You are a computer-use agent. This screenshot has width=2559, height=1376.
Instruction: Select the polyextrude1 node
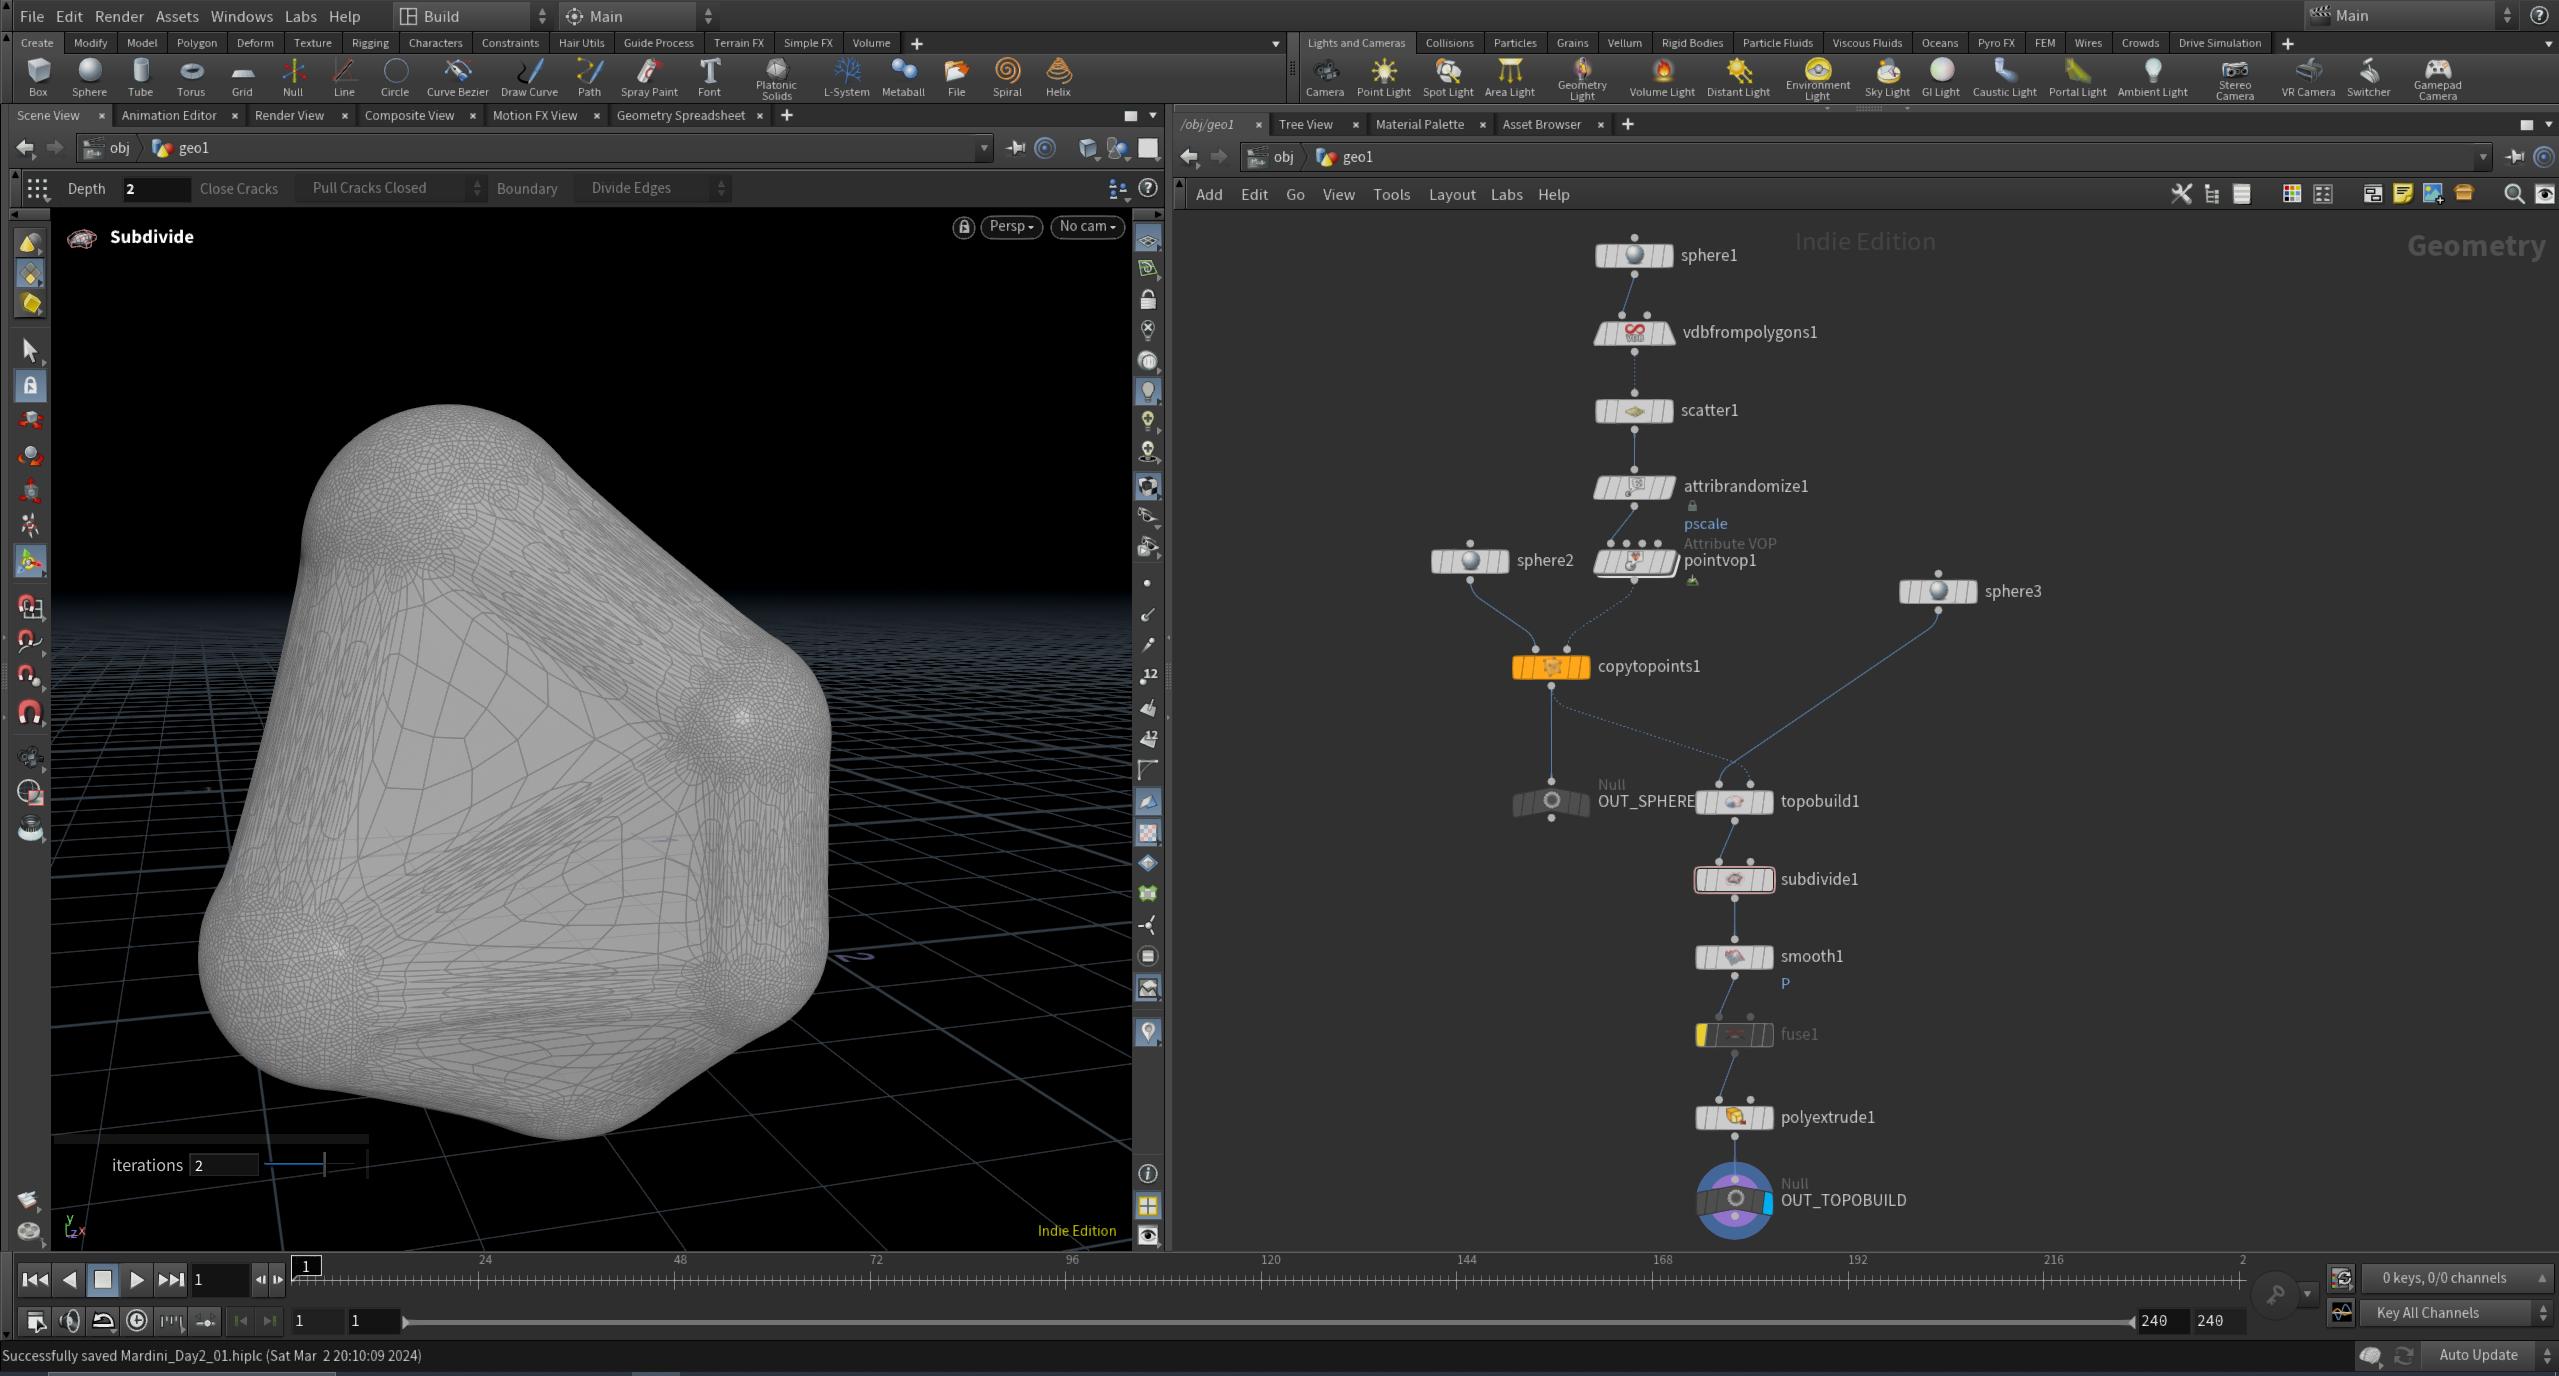pyautogui.click(x=1734, y=1117)
